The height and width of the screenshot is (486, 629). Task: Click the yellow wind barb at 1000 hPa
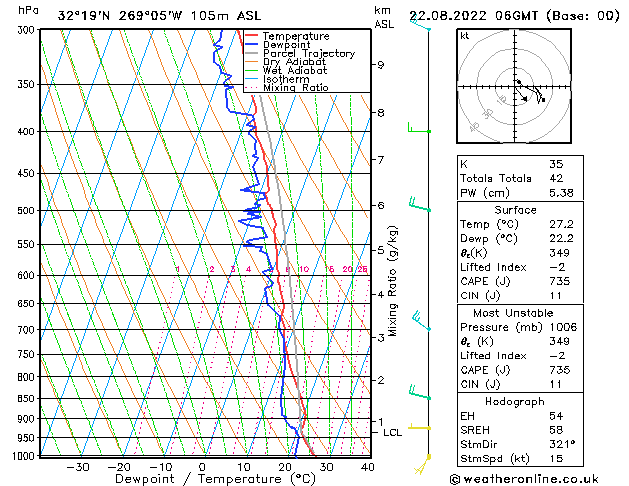click(x=422, y=464)
